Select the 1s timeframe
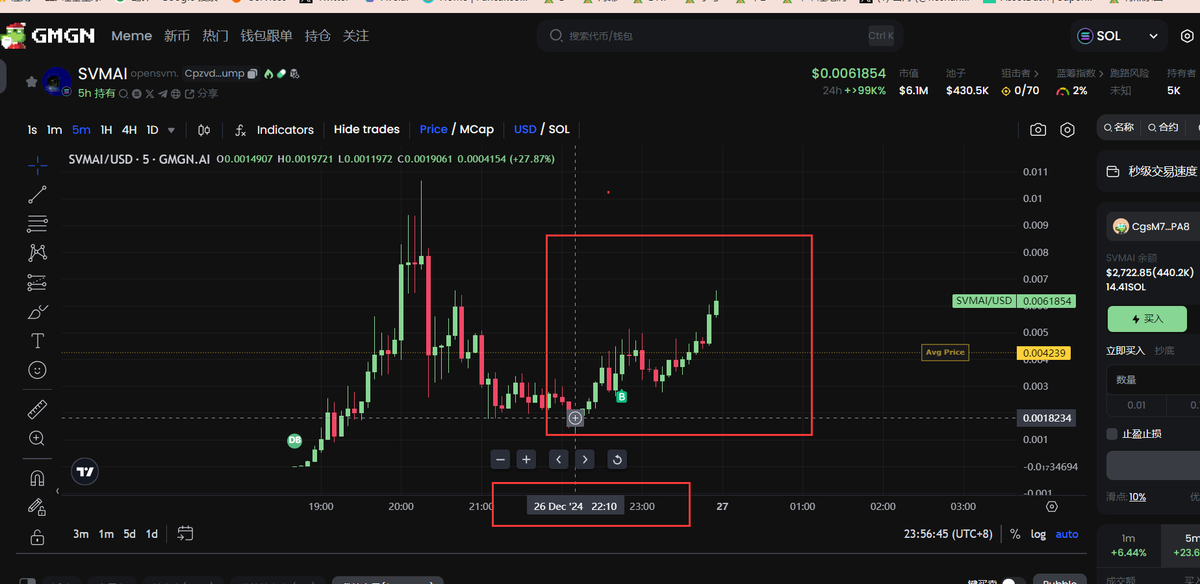The height and width of the screenshot is (584, 1200). [x=32, y=130]
